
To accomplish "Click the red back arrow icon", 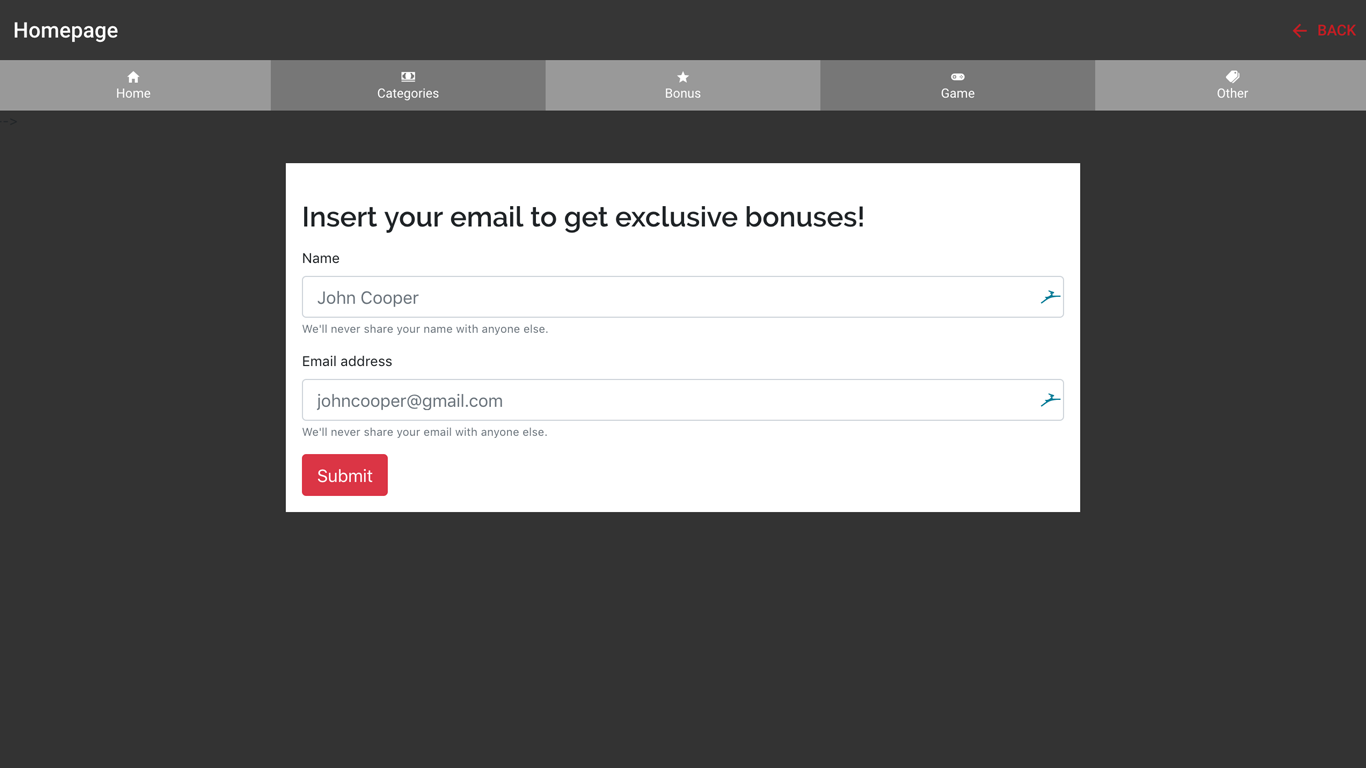I will click(1299, 31).
